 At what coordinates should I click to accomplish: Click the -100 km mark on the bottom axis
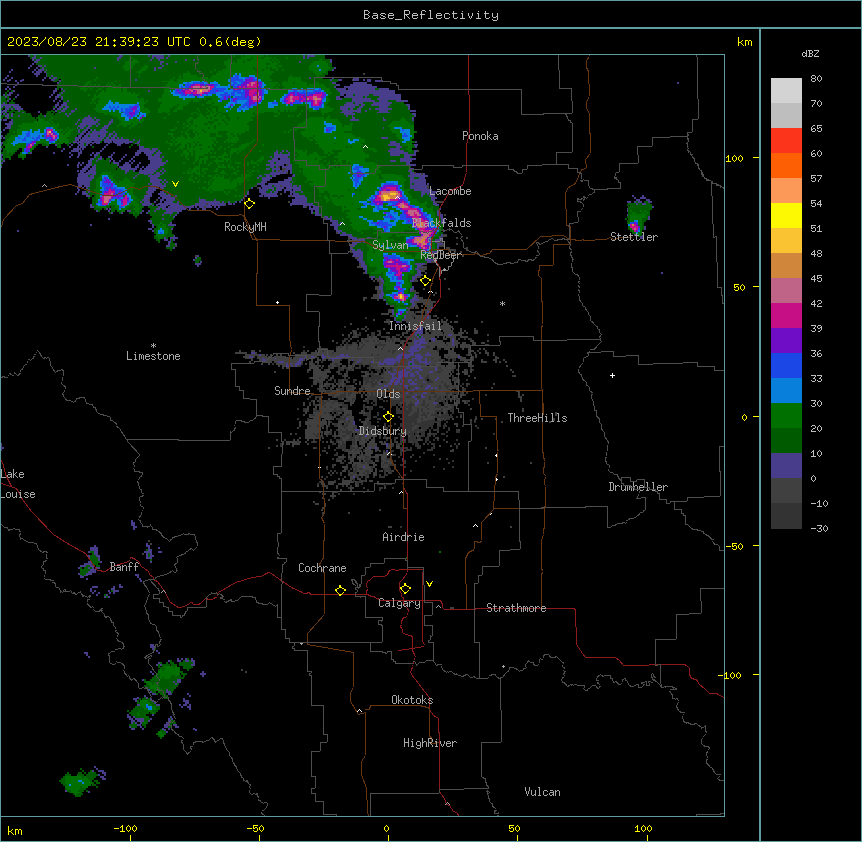[126, 829]
